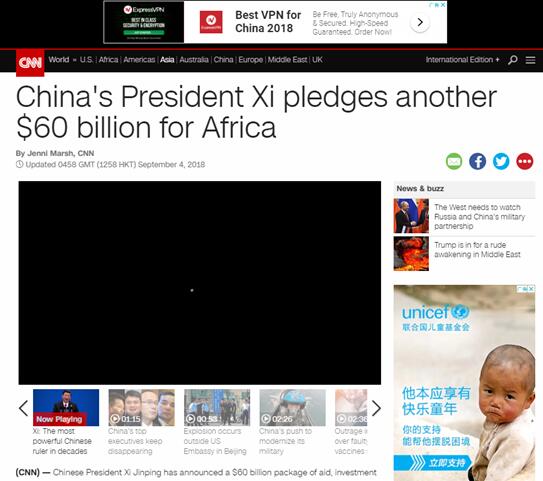The height and width of the screenshot is (481, 543).
Task: Open Africa section in navigation
Action: pos(108,60)
